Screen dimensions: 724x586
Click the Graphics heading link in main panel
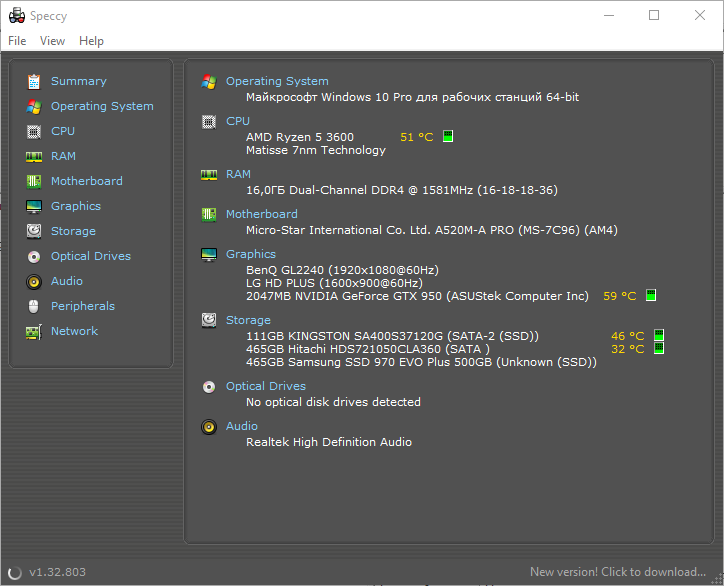251,254
